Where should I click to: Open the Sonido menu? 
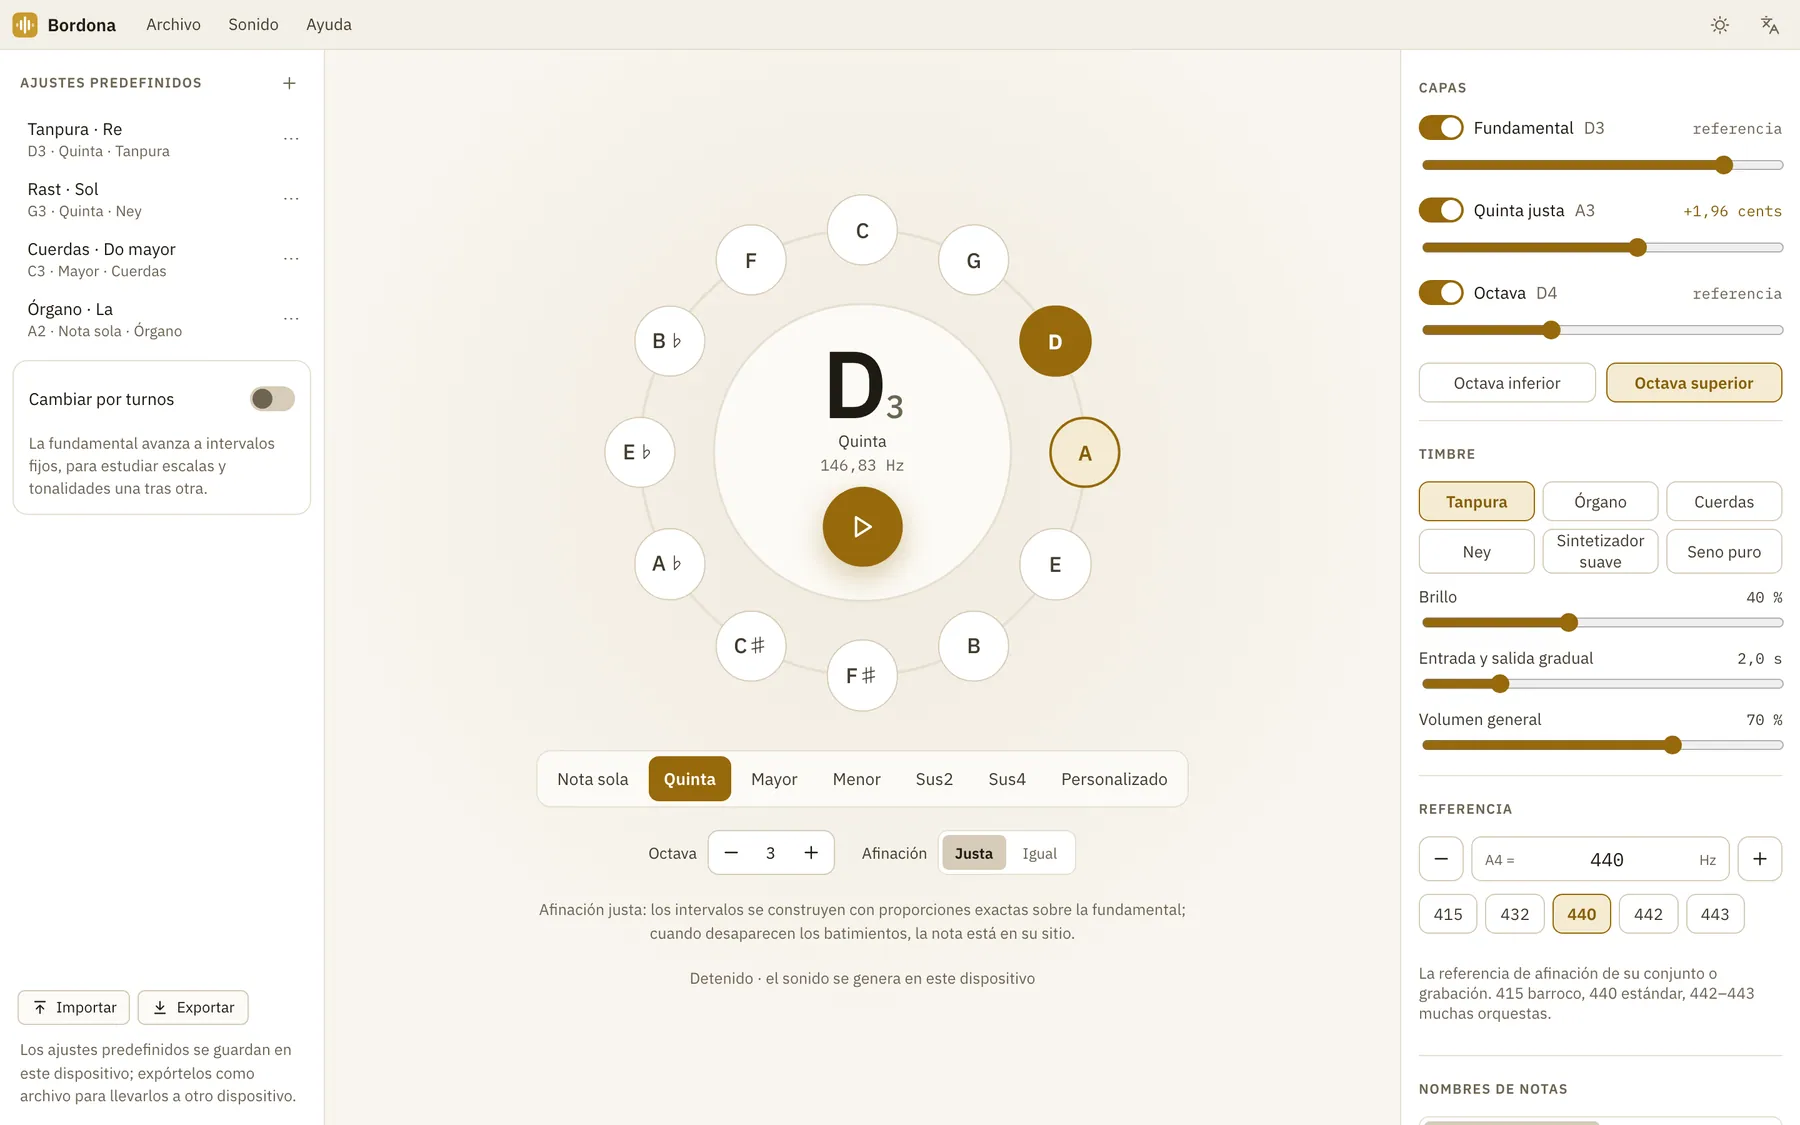[x=253, y=25]
